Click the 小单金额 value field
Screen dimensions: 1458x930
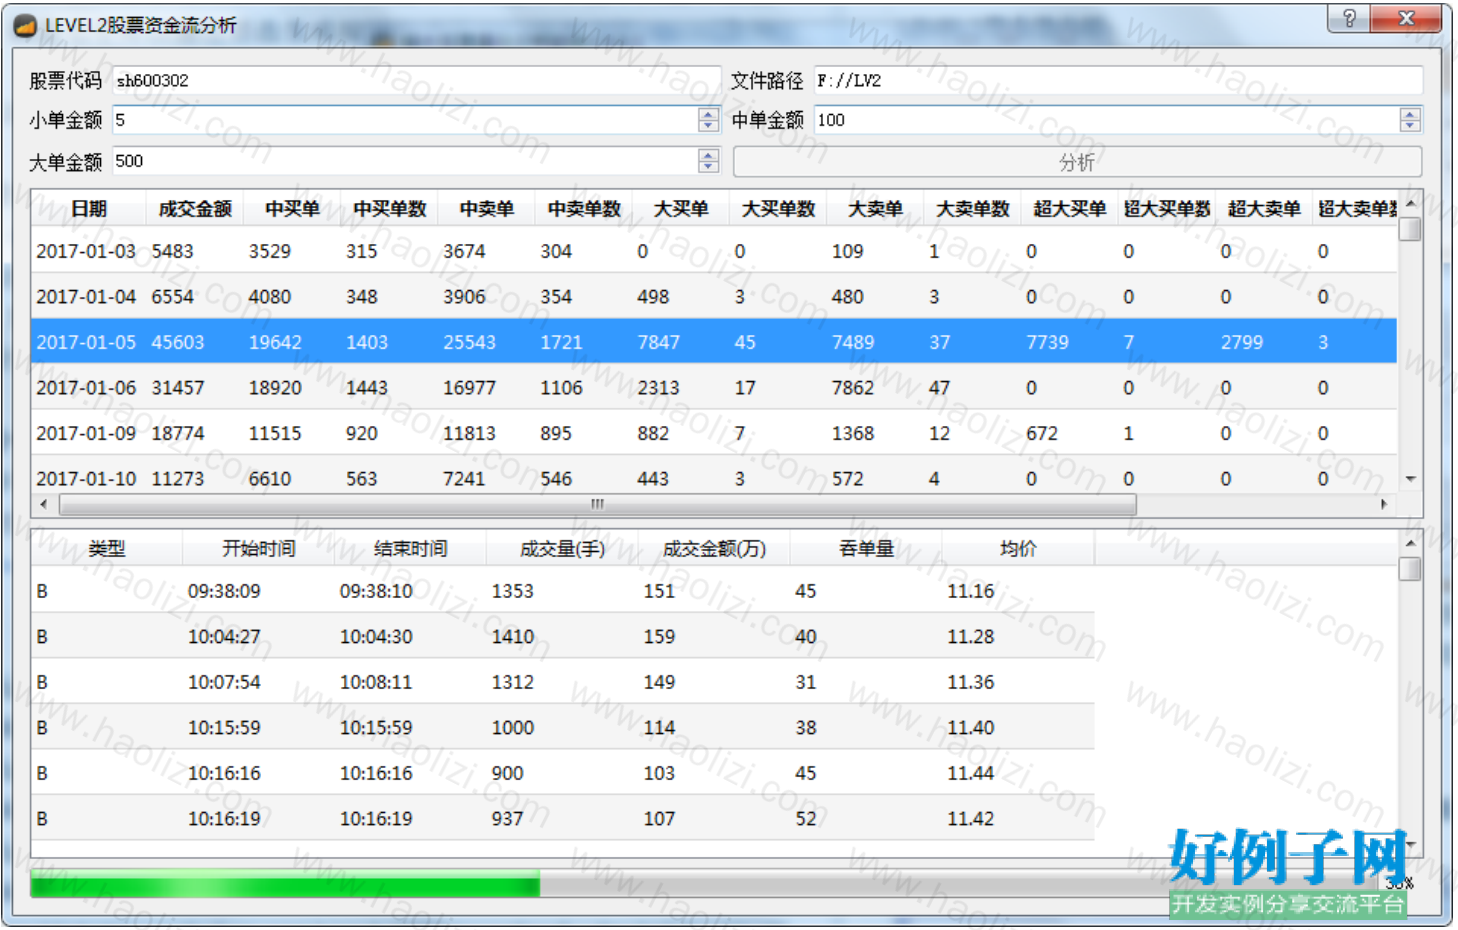pyautogui.click(x=405, y=120)
